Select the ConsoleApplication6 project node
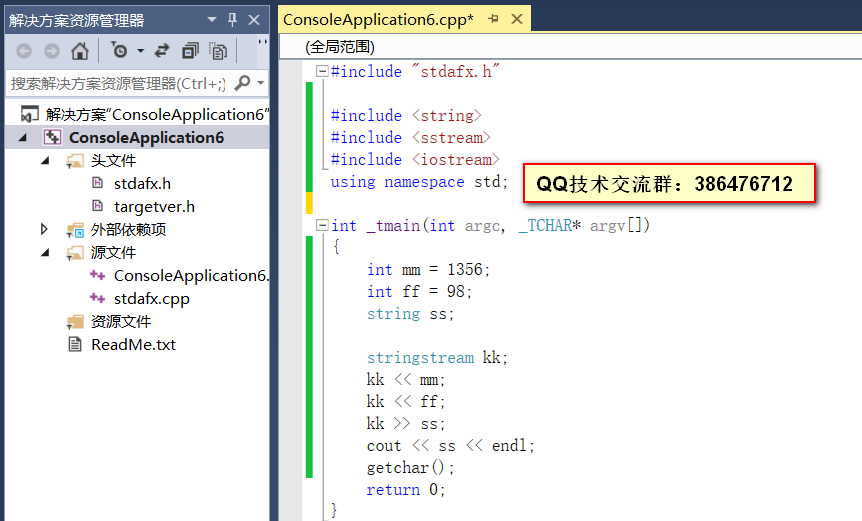The height and width of the screenshot is (521, 862). coord(146,137)
